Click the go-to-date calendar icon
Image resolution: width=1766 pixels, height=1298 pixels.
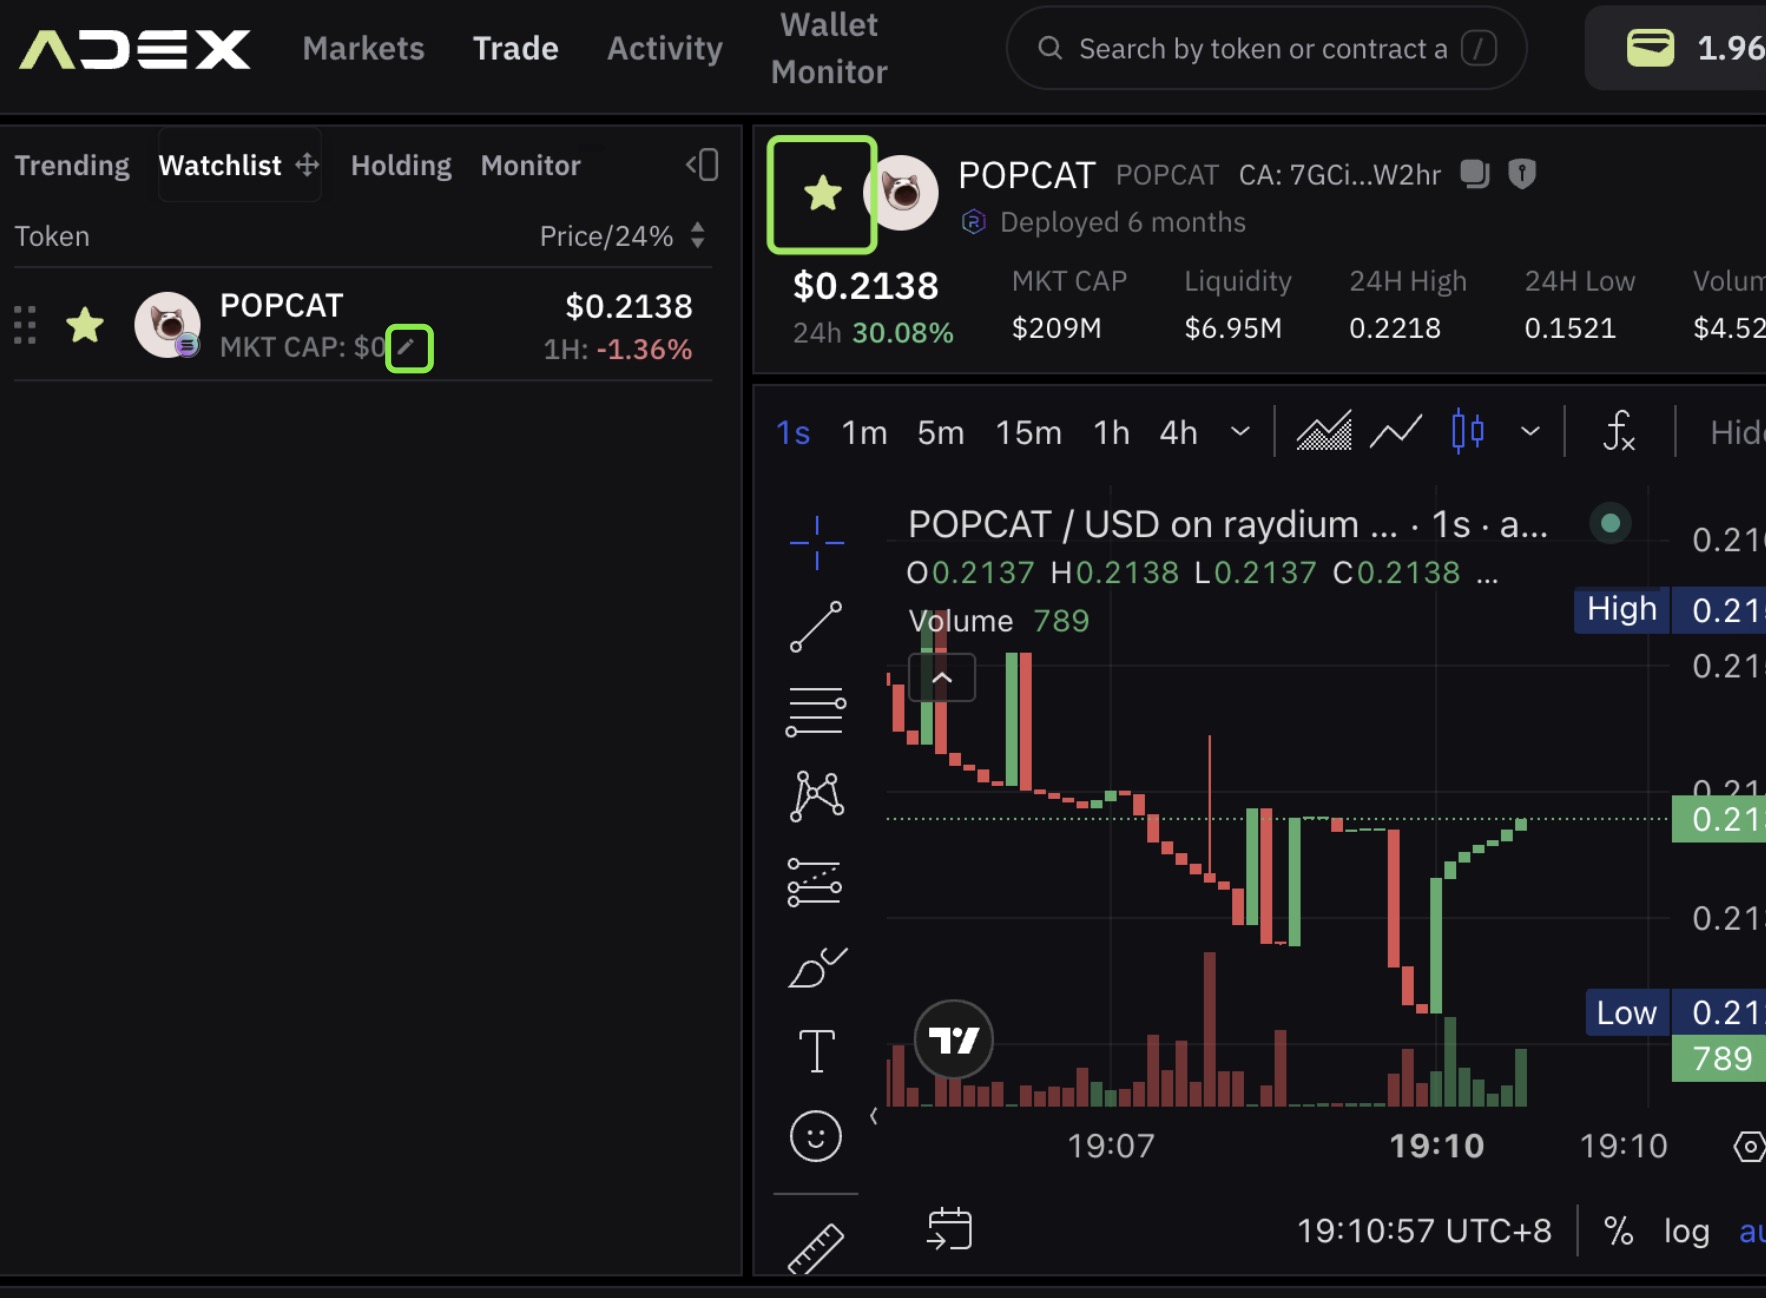pyautogui.click(x=949, y=1229)
